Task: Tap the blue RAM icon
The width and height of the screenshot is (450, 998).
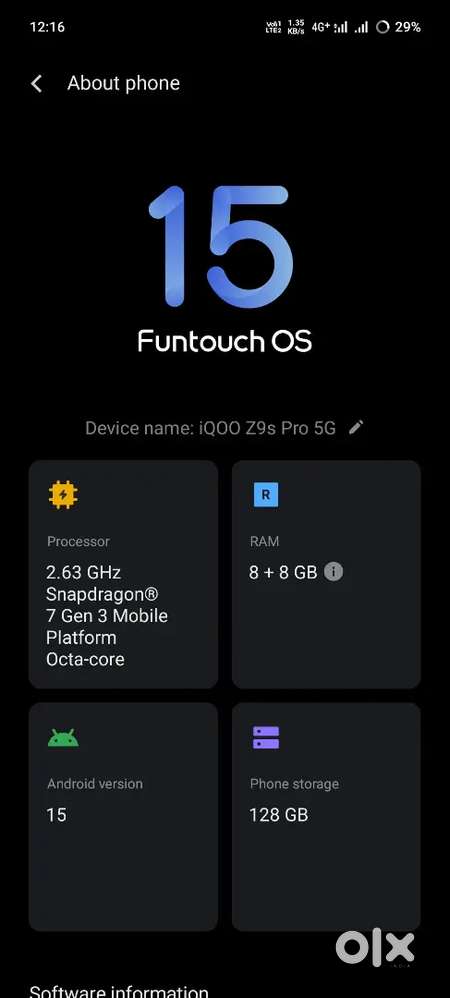Action: coord(265,495)
